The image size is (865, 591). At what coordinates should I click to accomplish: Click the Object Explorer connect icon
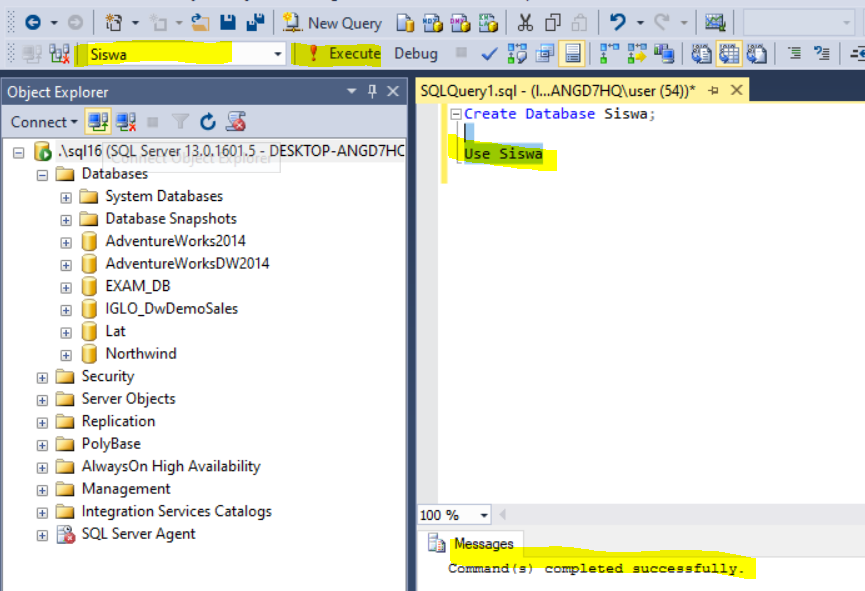[98, 121]
